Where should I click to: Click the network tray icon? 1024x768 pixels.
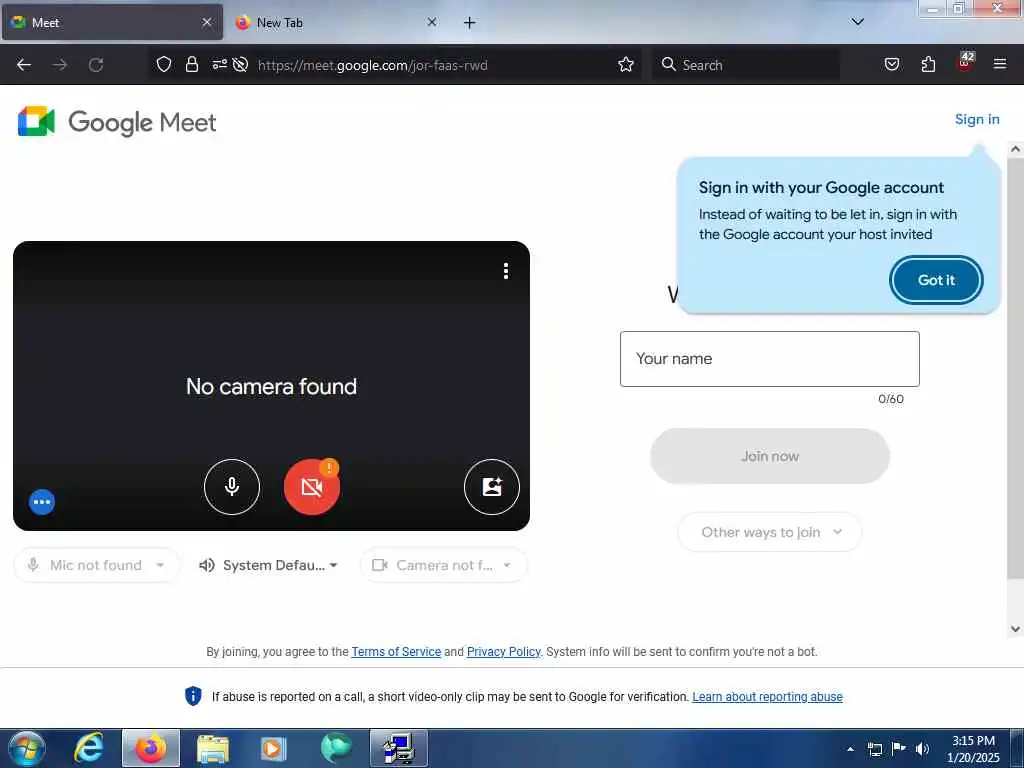click(875, 749)
